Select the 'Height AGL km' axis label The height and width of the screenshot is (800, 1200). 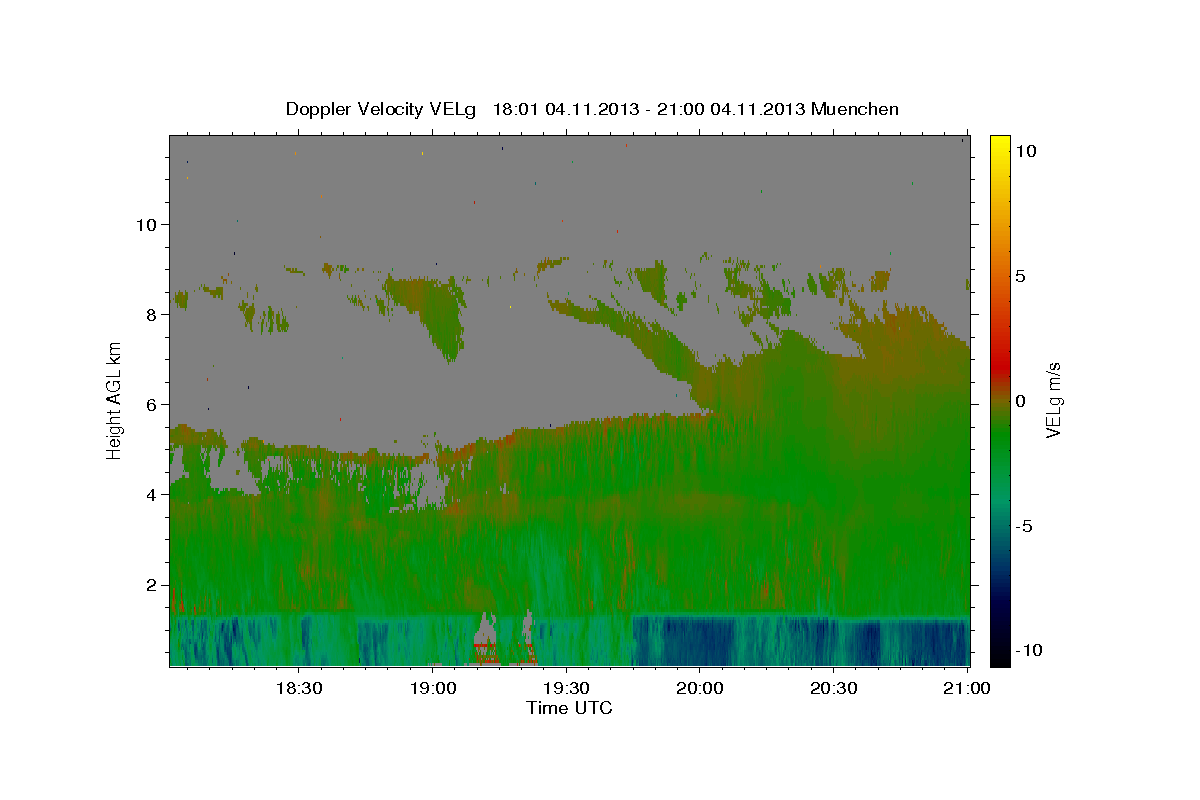(x=115, y=400)
